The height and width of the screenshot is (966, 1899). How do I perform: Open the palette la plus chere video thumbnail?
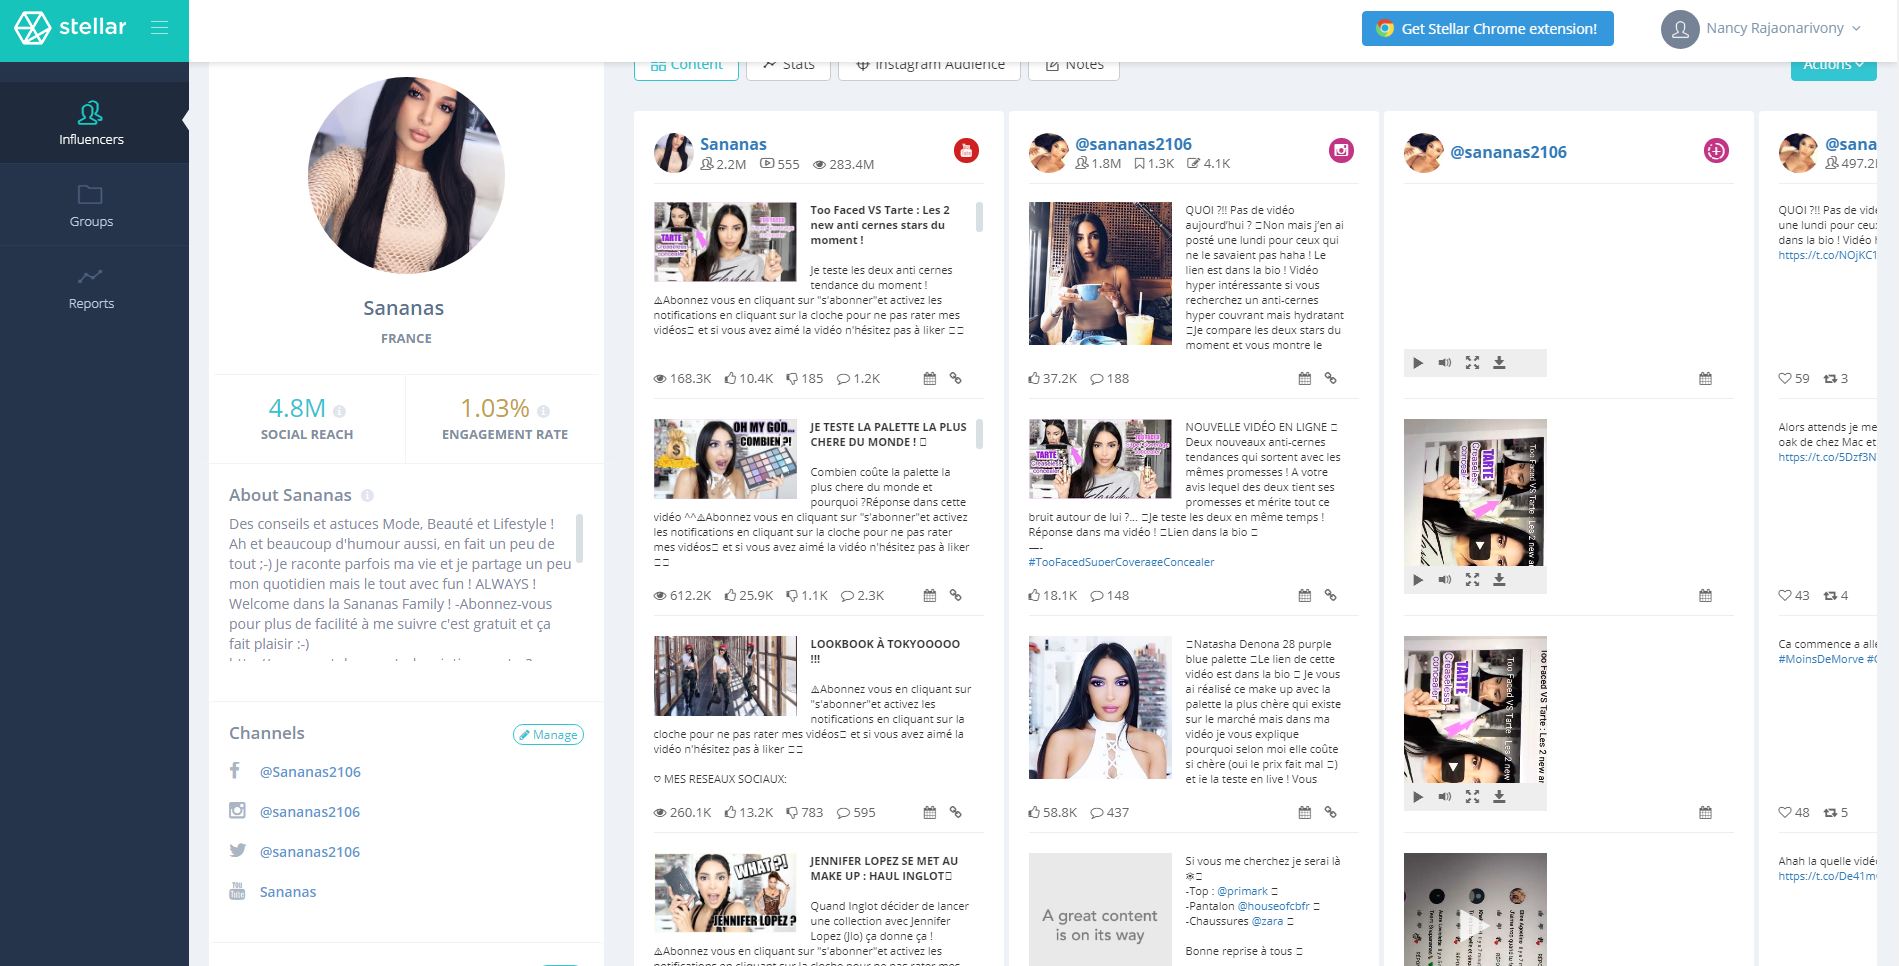[x=725, y=459]
